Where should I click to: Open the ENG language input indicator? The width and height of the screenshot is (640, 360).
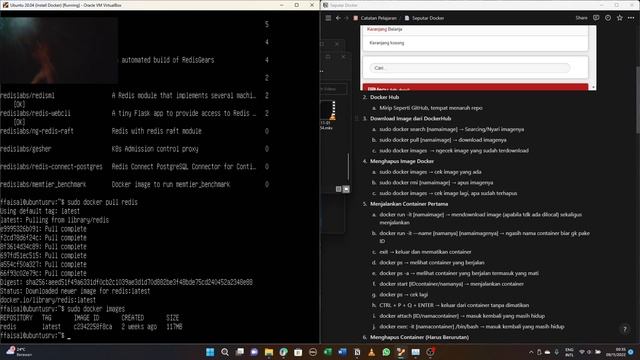tap(569, 352)
